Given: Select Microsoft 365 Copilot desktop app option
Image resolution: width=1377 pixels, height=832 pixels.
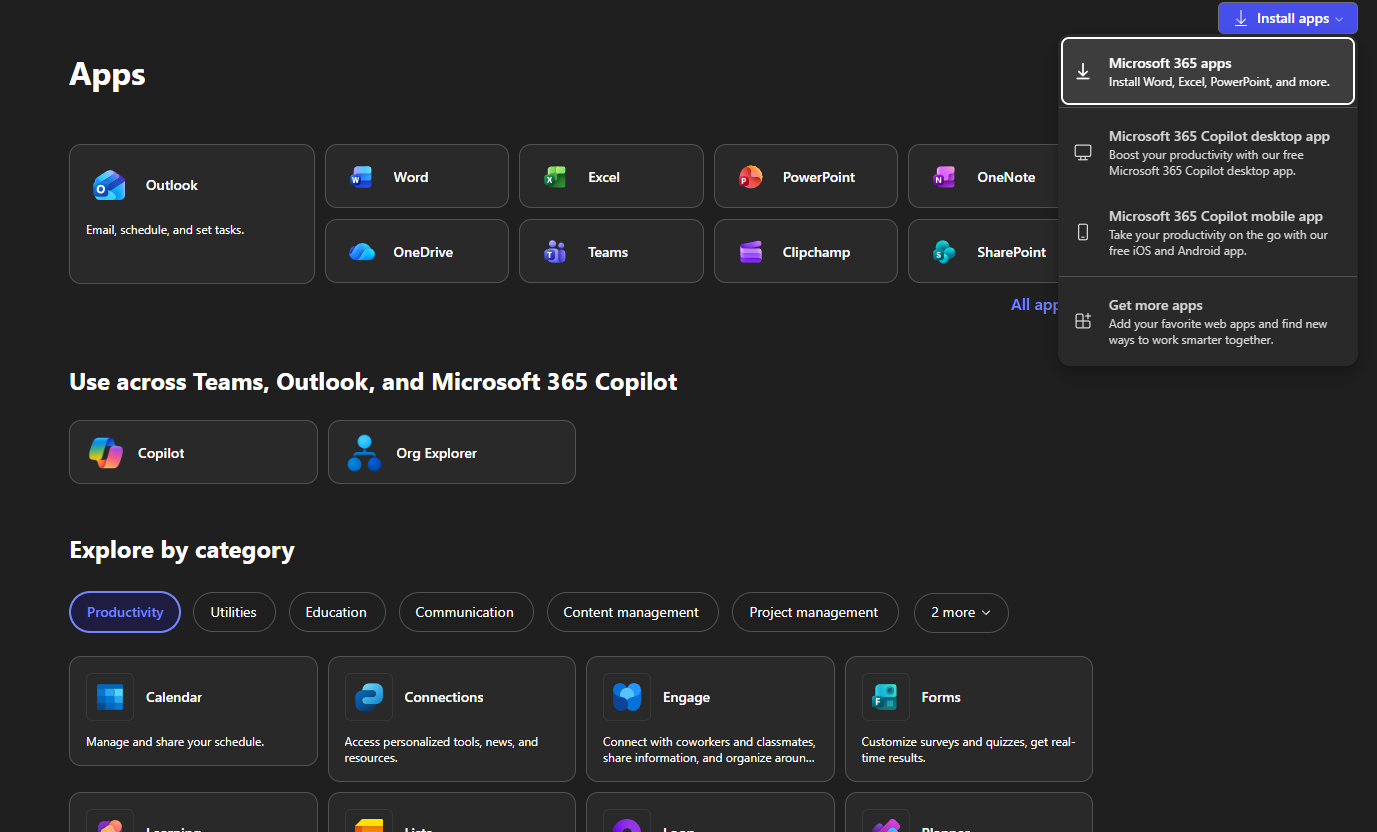Looking at the screenshot, I should (1207, 153).
